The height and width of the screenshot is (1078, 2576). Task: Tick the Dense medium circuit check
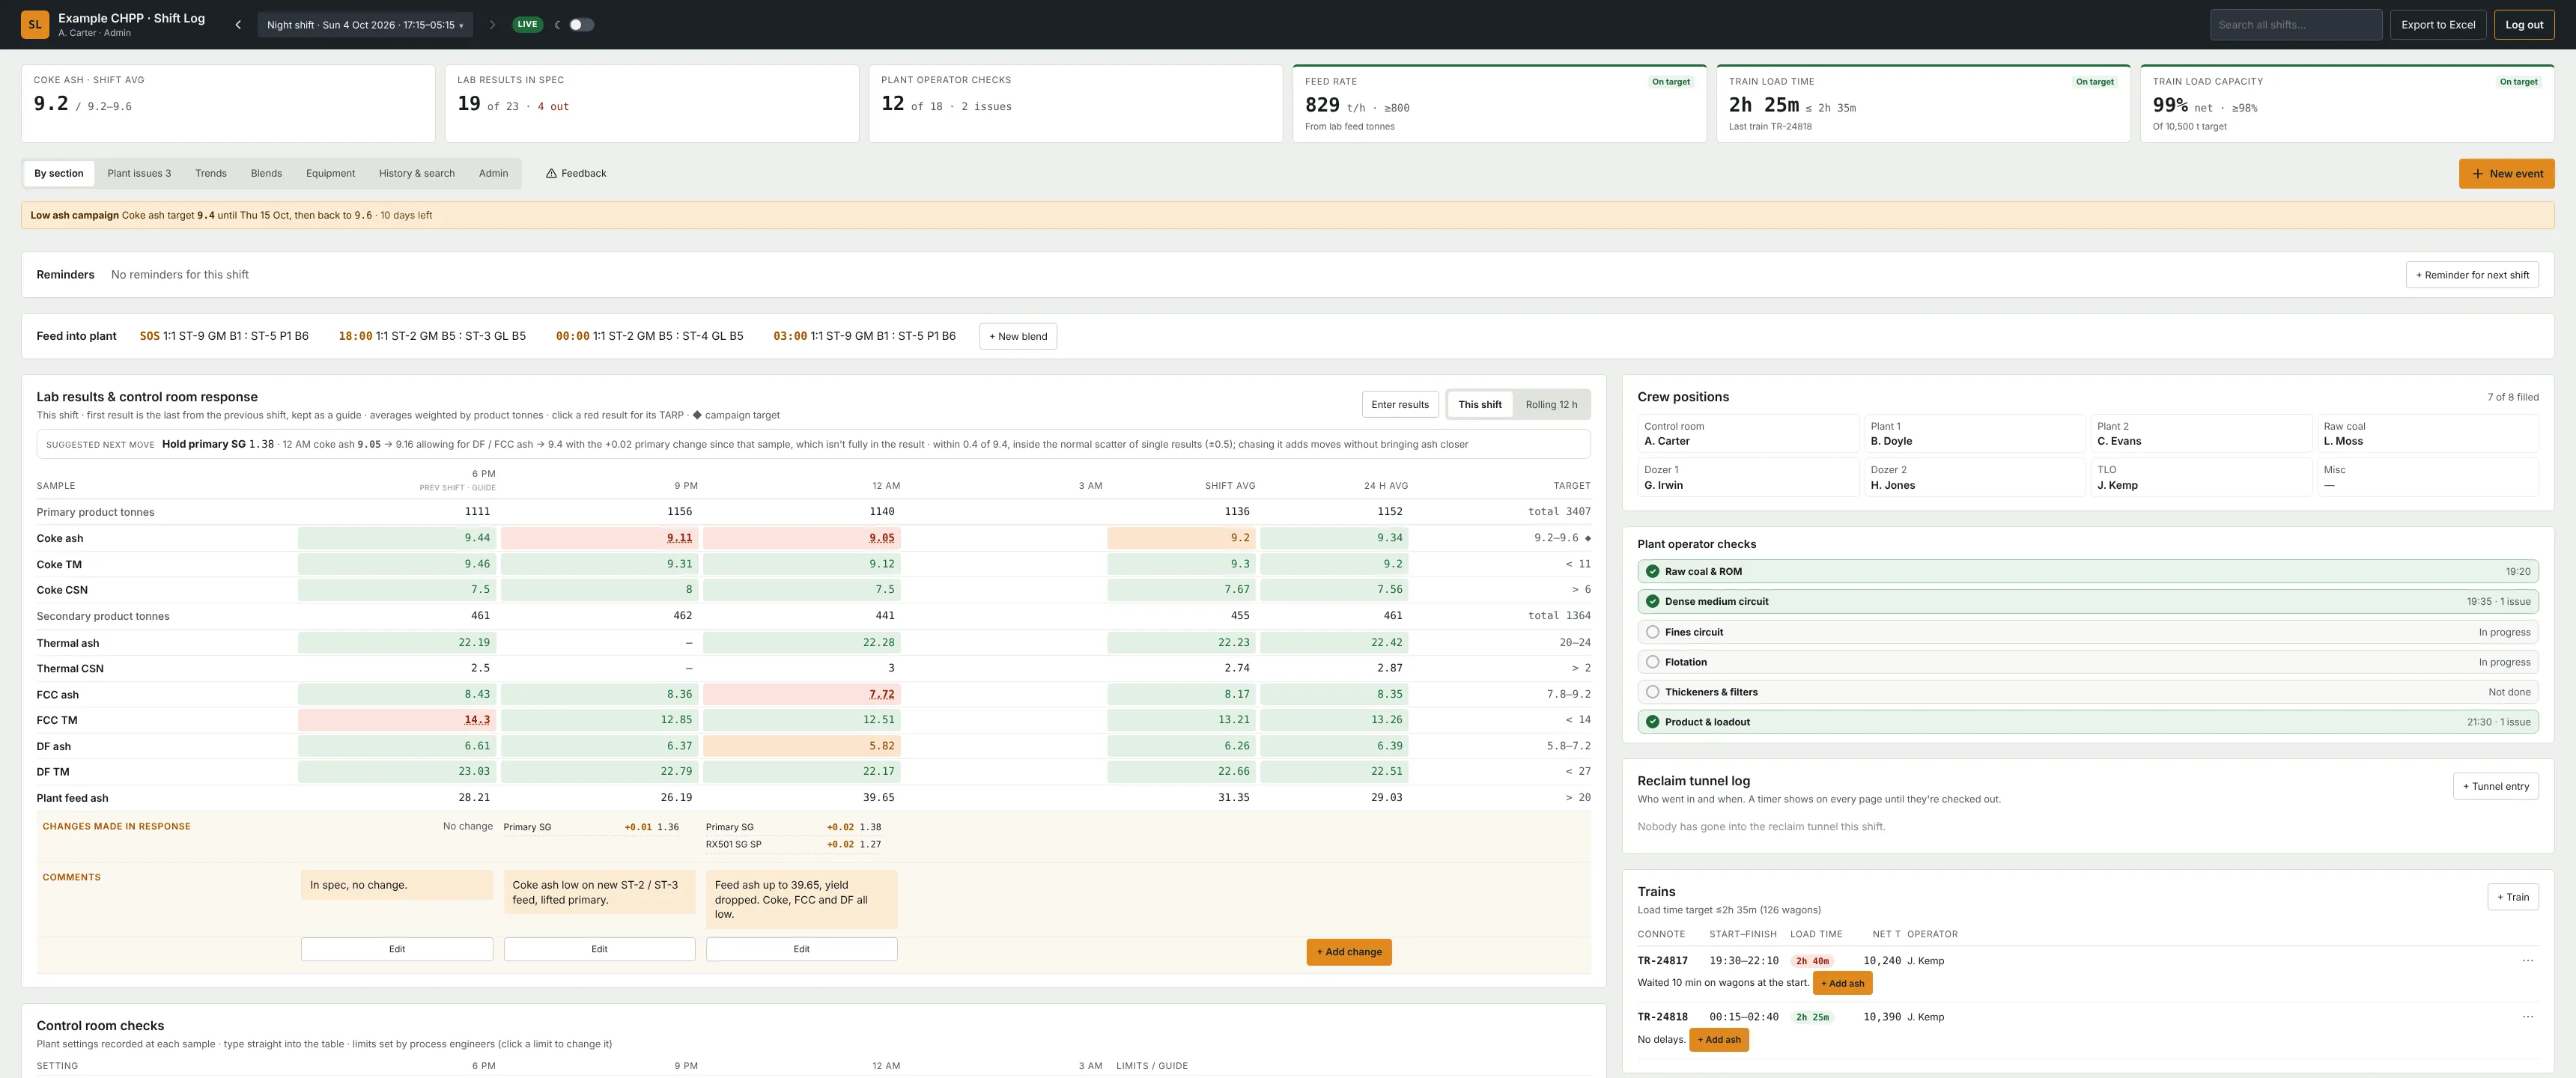click(x=1652, y=602)
